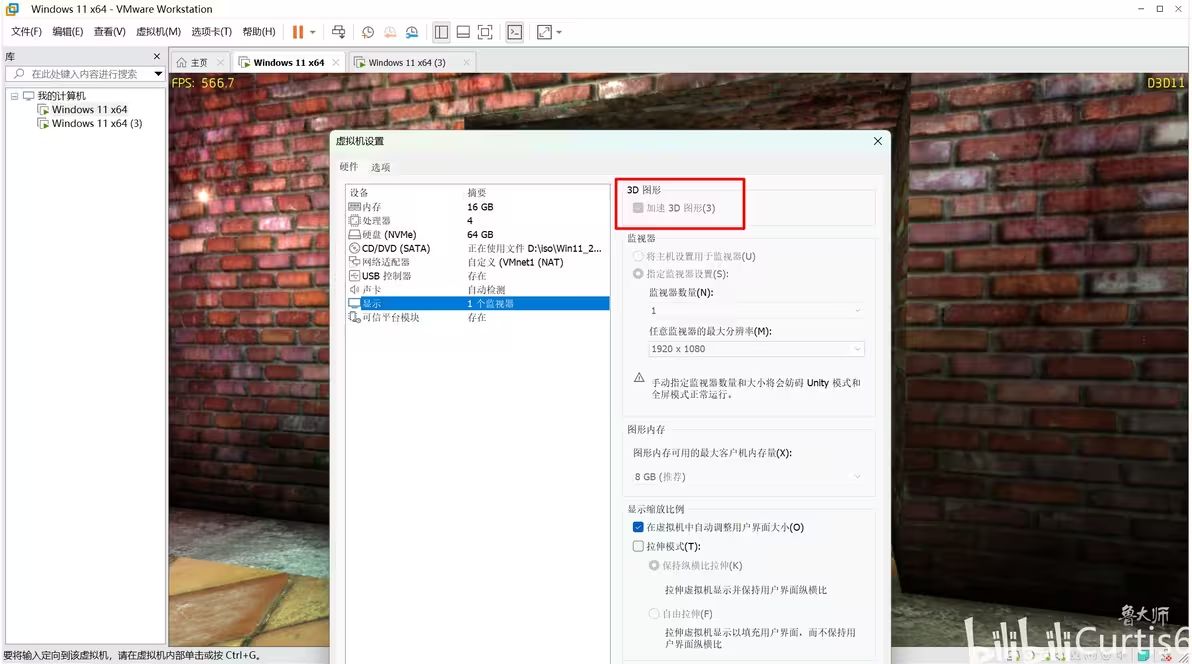
Task: Send Ctrl+Alt+Del to the virtual machine
Action: pos(338,32)
